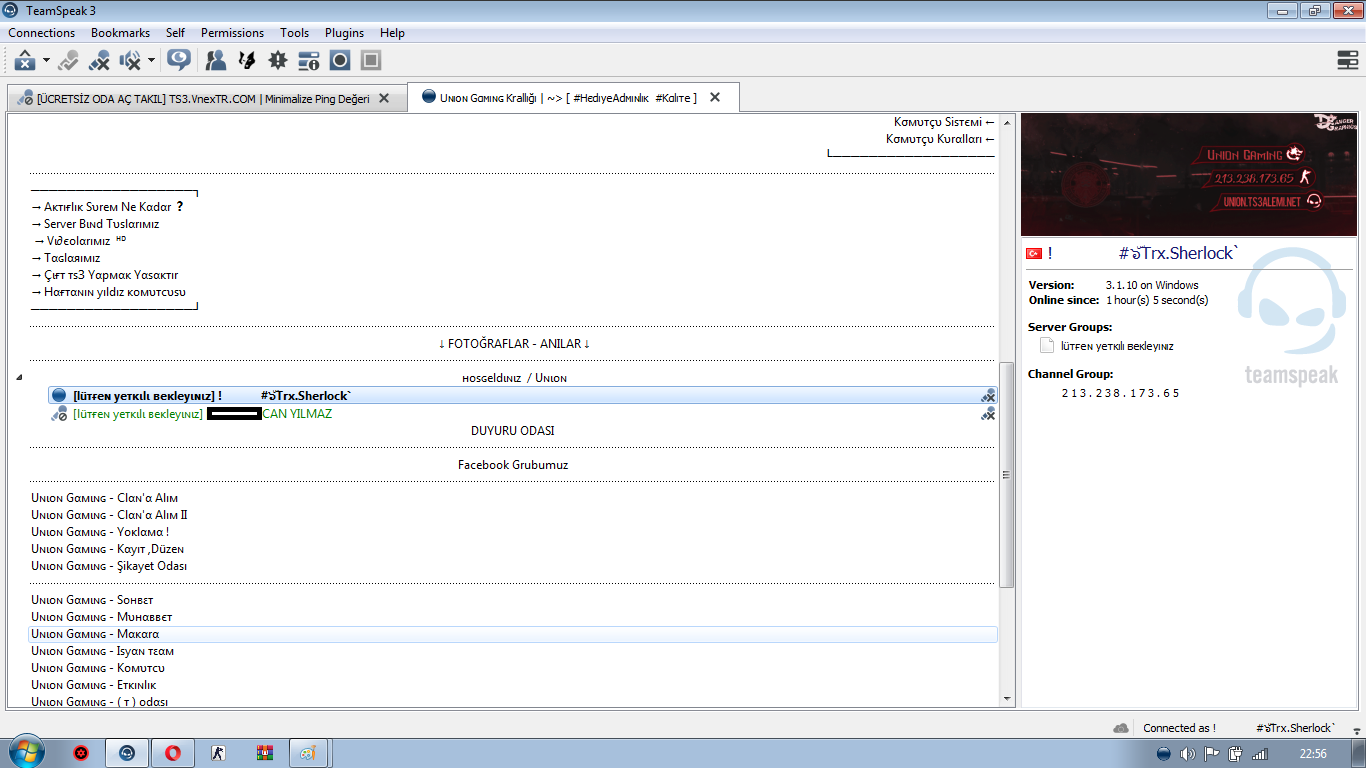Select the FOTOĞRAFLAR - ANILAR channel

[x=514, y=344]
